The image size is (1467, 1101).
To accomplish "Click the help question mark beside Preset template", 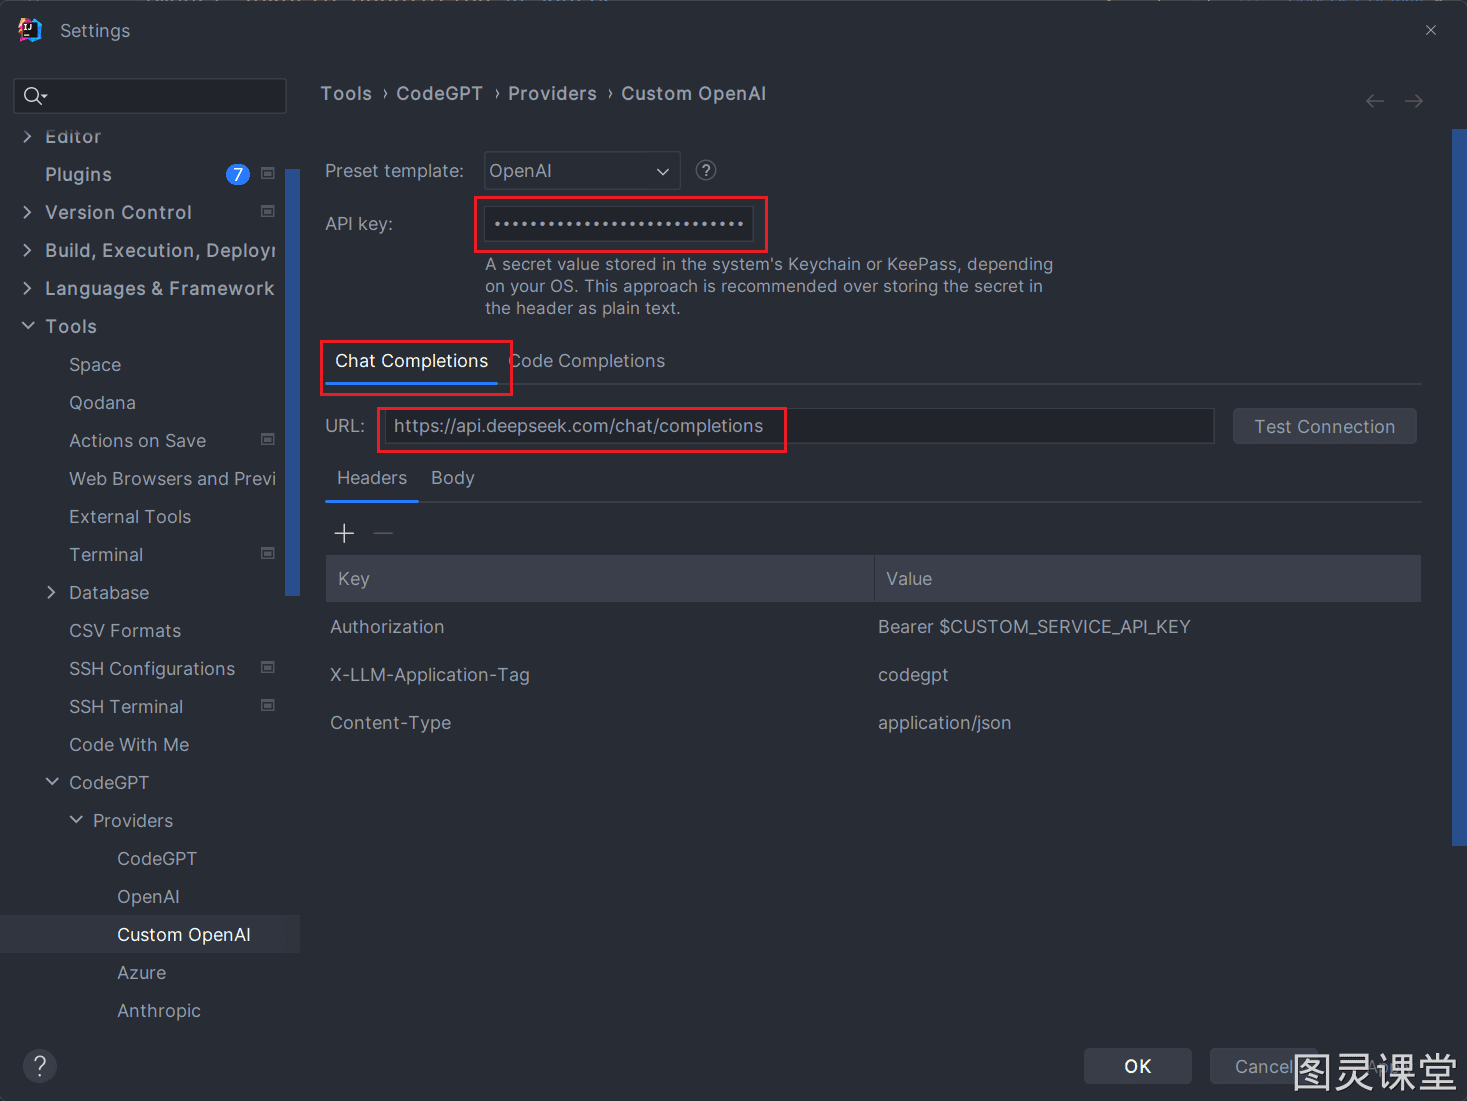I will [x=706, y=170].
